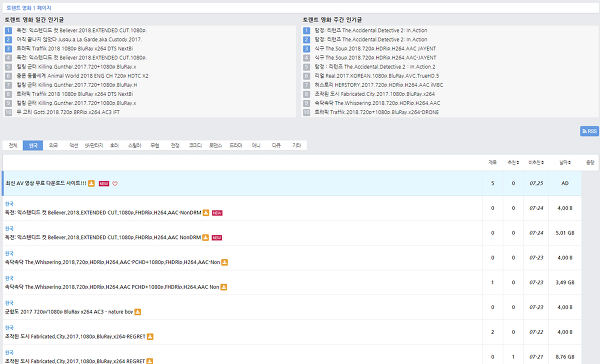Click download icon on 5.01 GB Believer row
This screenshot has height=364, width=600.
click(x=205, y=238)
